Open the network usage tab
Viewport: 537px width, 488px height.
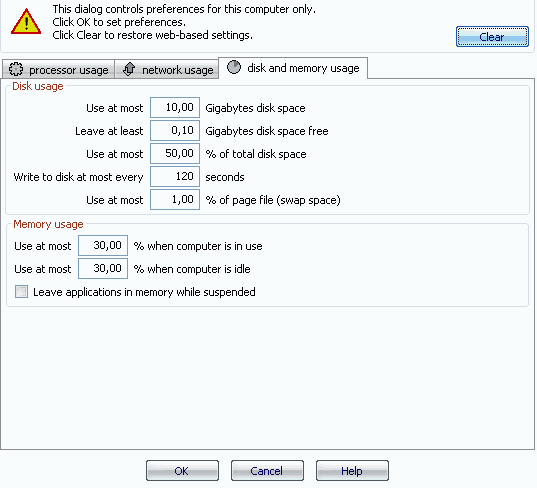[x=167, y=70]
